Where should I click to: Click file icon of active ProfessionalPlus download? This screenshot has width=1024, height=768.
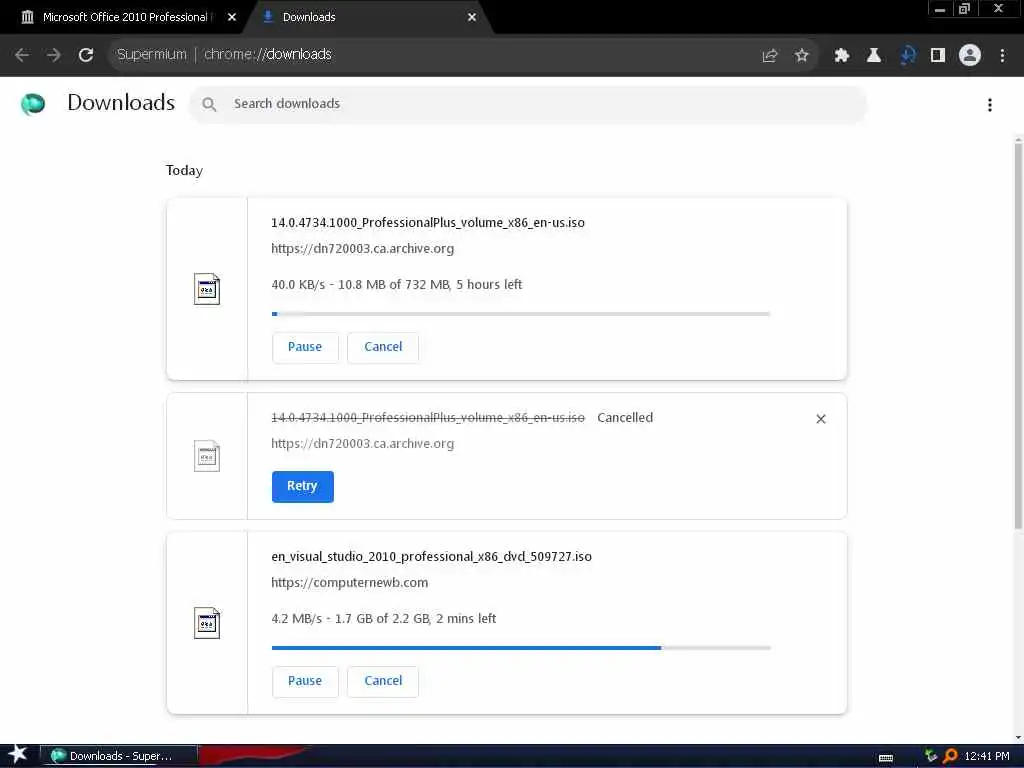(207, 289)
